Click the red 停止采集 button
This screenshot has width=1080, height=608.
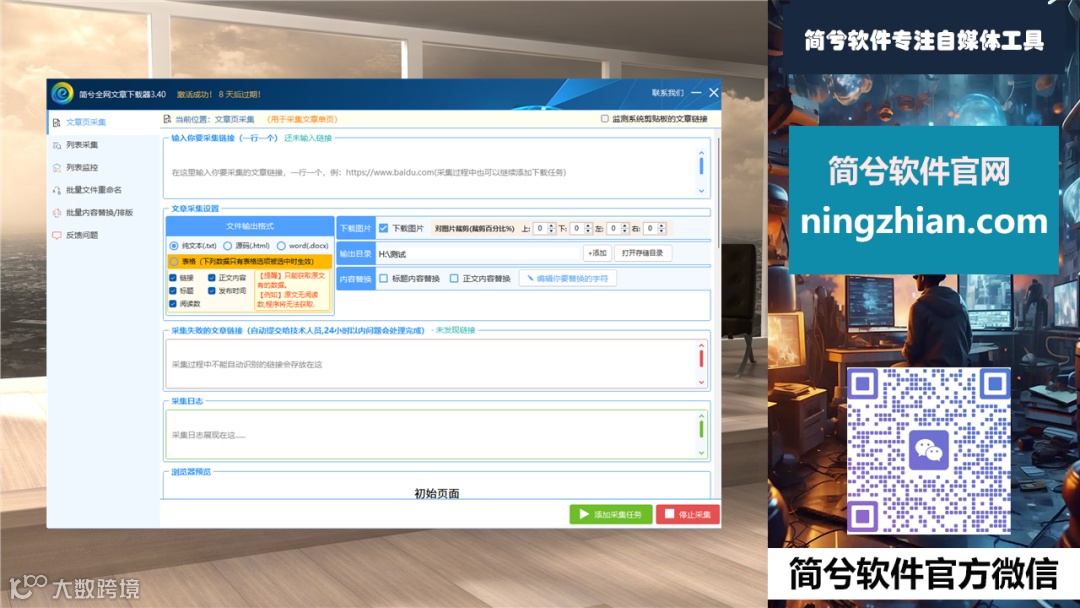click(x=688, y=514)
